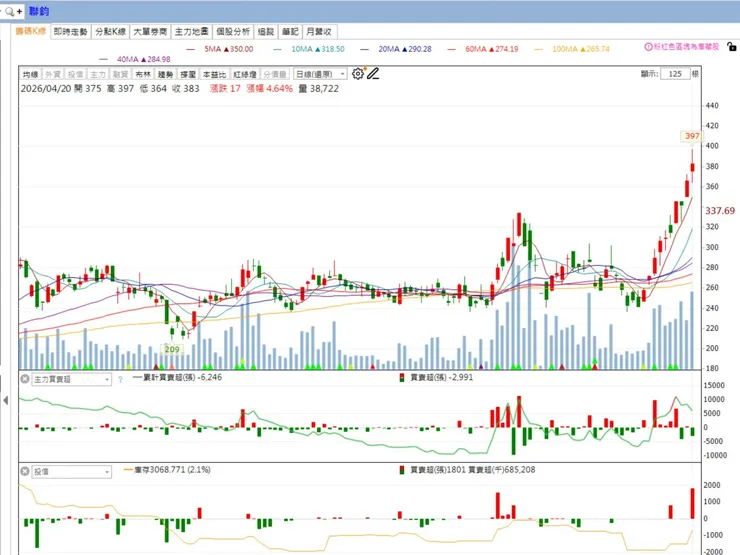Image resolution: width=740 pixels, height=555 pixels.
Task: Click the pink 粉紅色區塊 notice text
Action: [686, 47]
